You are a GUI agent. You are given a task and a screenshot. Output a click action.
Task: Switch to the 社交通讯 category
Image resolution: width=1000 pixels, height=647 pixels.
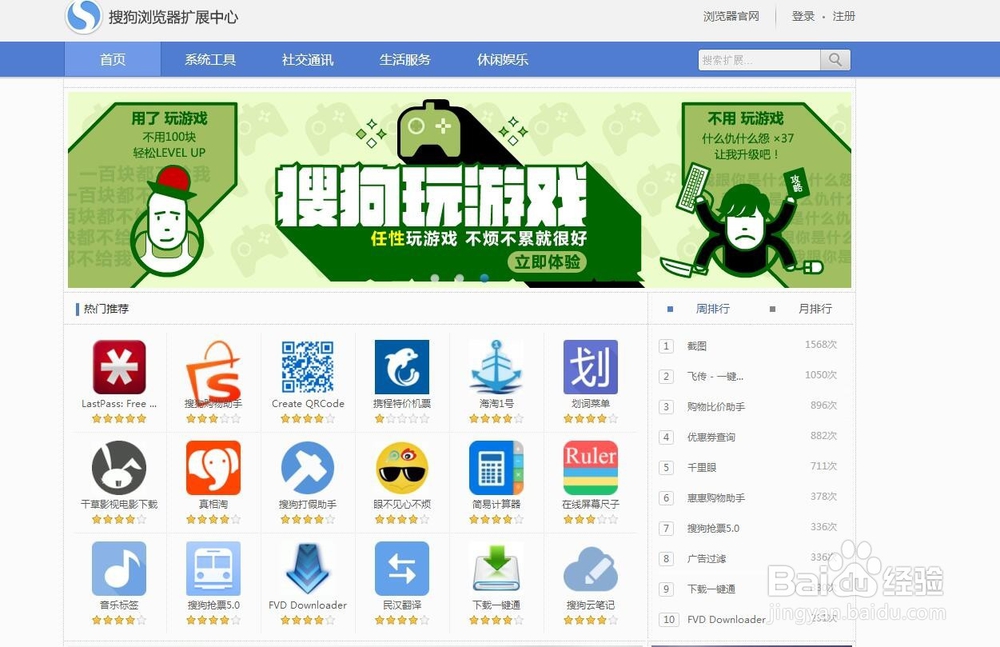click(308, 59)
